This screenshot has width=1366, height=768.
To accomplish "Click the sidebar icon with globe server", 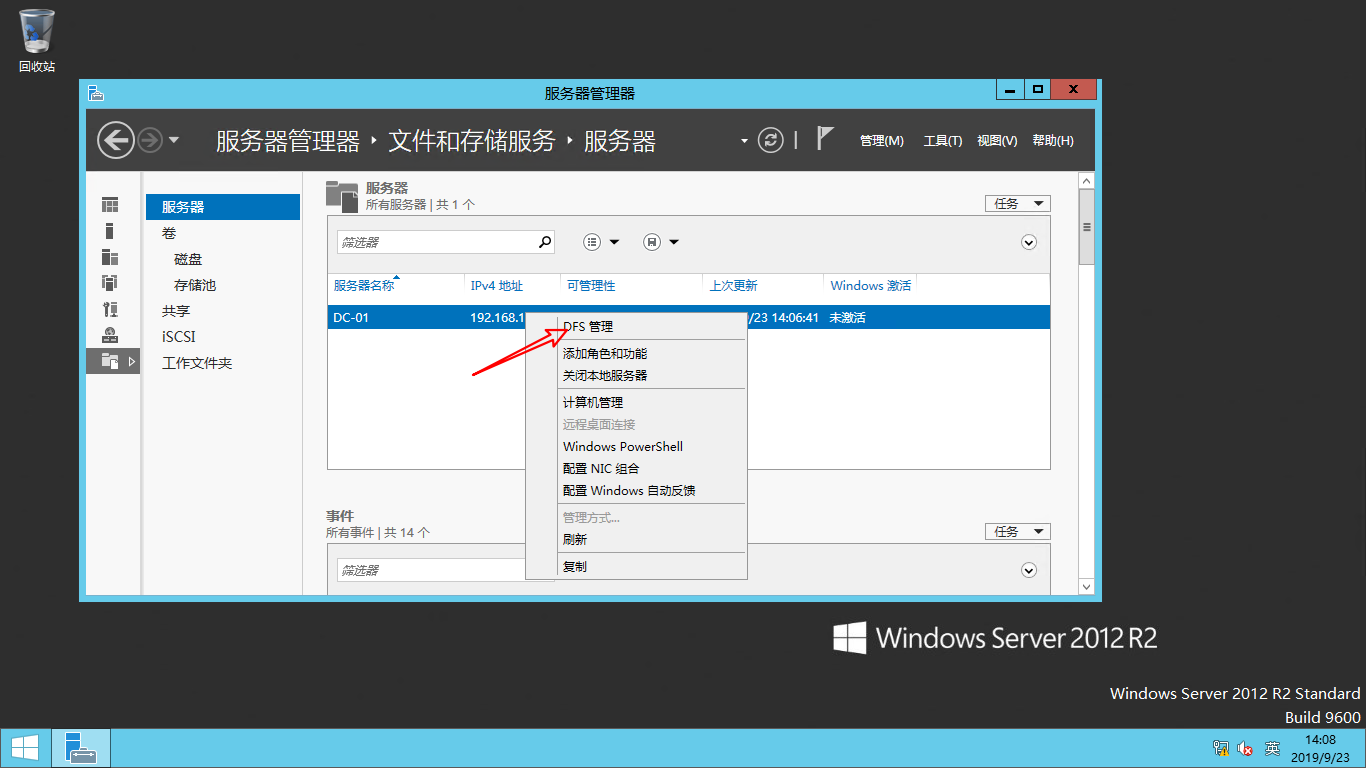I will pyautogui.click(x=110, y=335).
